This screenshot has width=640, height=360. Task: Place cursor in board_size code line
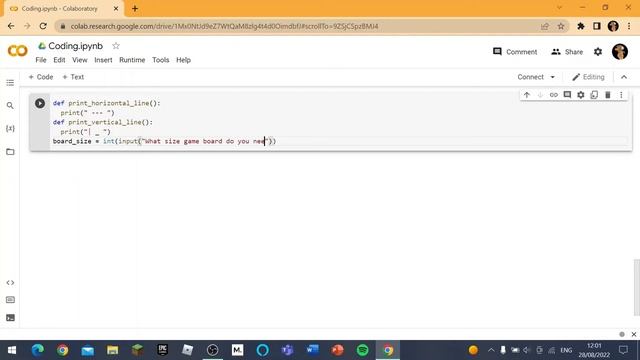click(164, 141)
